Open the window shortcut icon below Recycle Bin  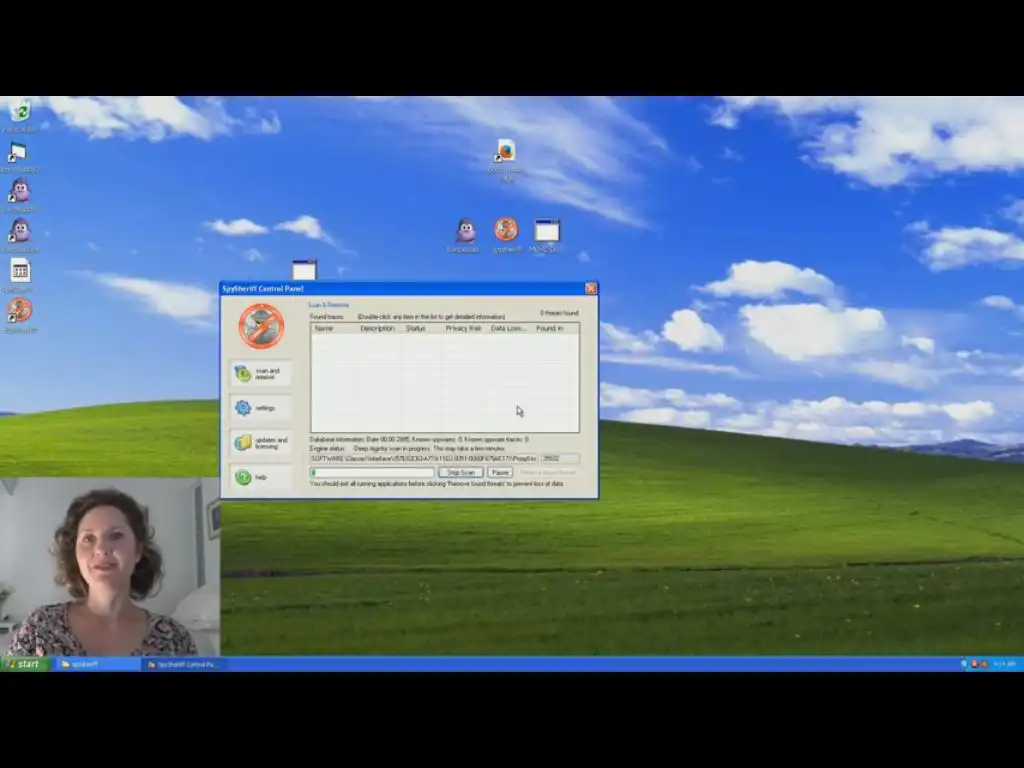[x=17, y=153]
